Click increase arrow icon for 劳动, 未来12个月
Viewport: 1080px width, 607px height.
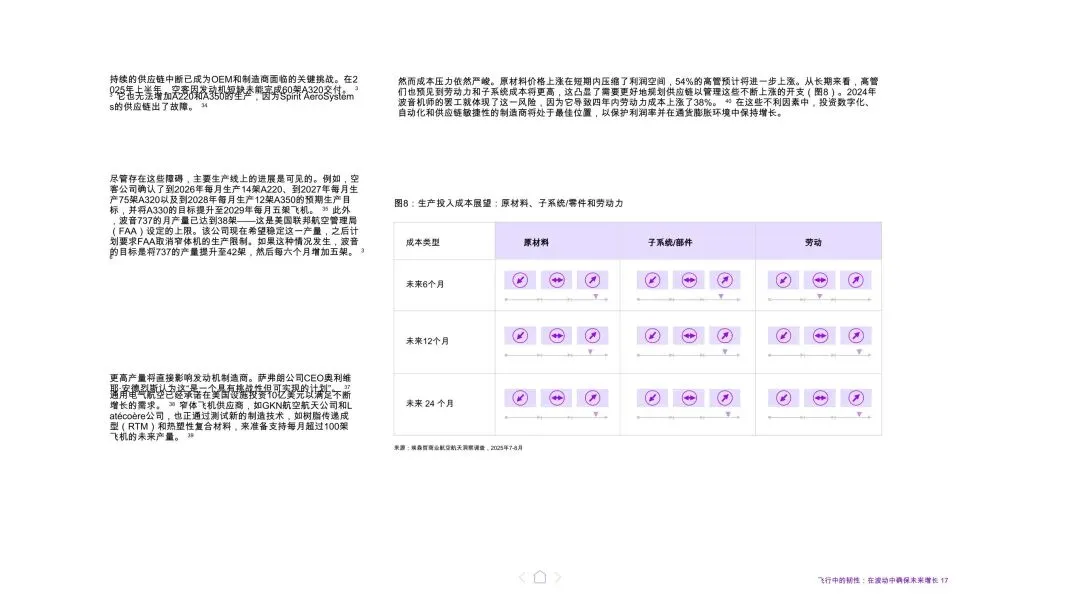[x=855, y=336]
